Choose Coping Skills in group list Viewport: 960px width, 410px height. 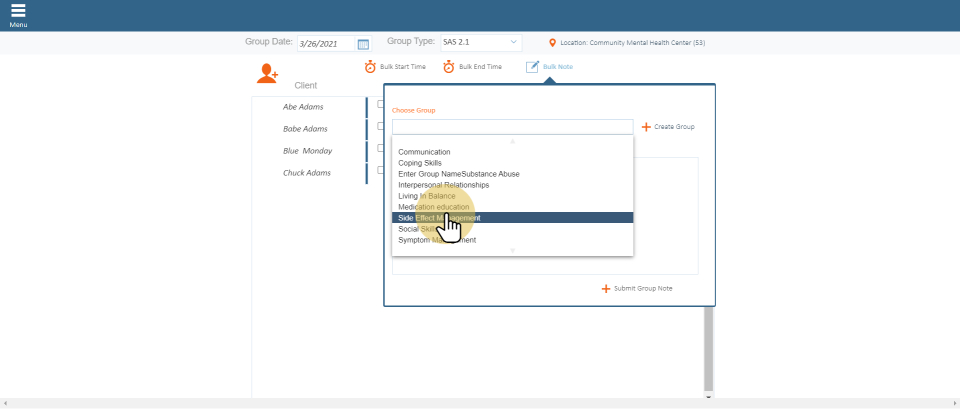click(x=420, y=163)
